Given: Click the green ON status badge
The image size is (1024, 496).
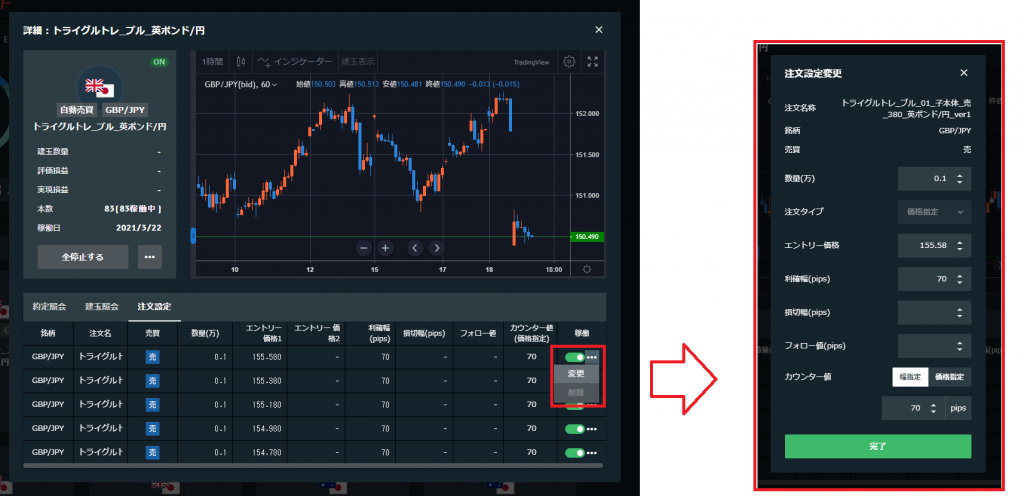Looking at the screenshot, I should (159, 63).
